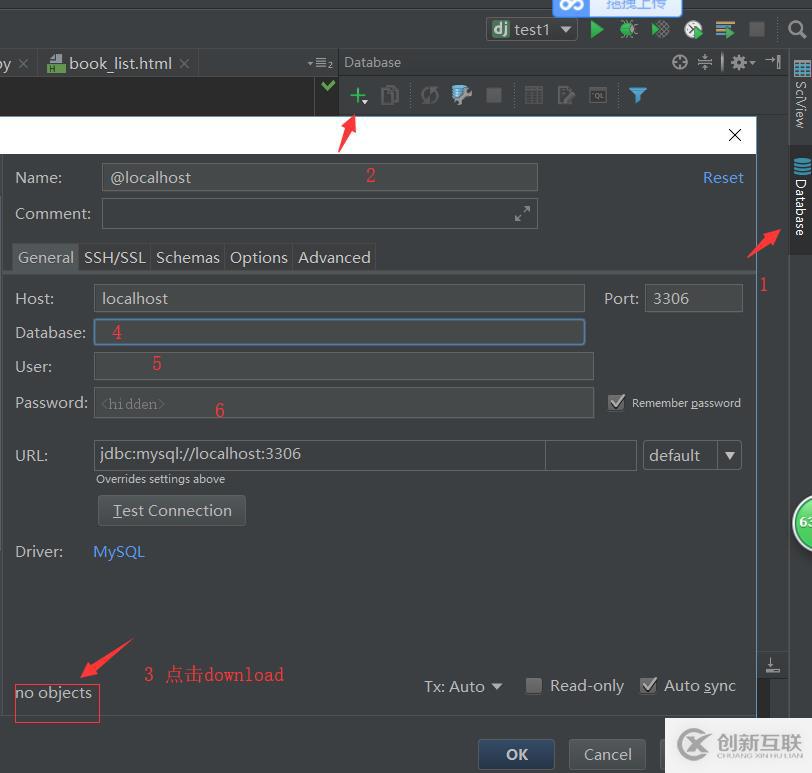
Task: Close the data source dialog
Action: point(734,135)
